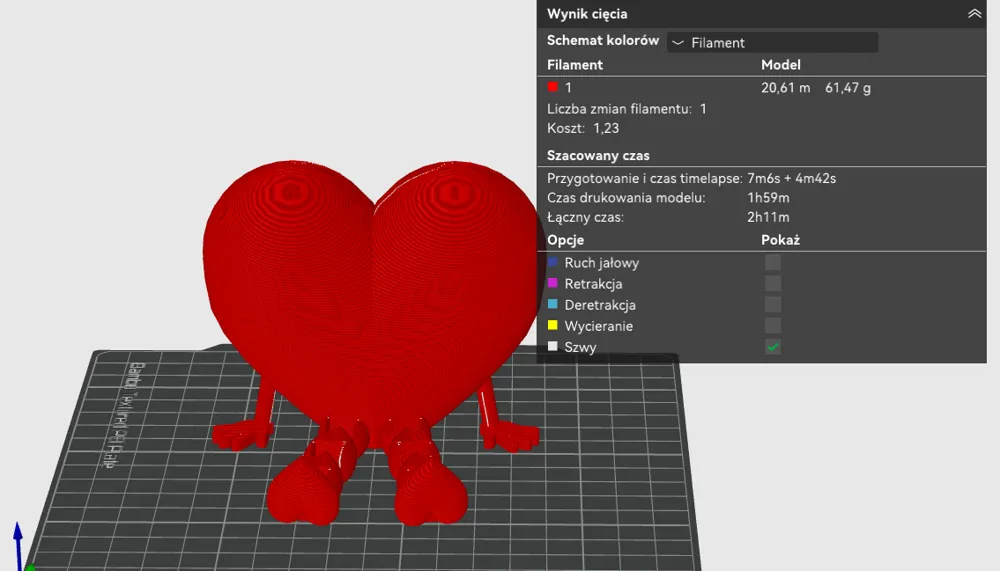Enable Wycieranie display checkbox

tap(772, 325)
